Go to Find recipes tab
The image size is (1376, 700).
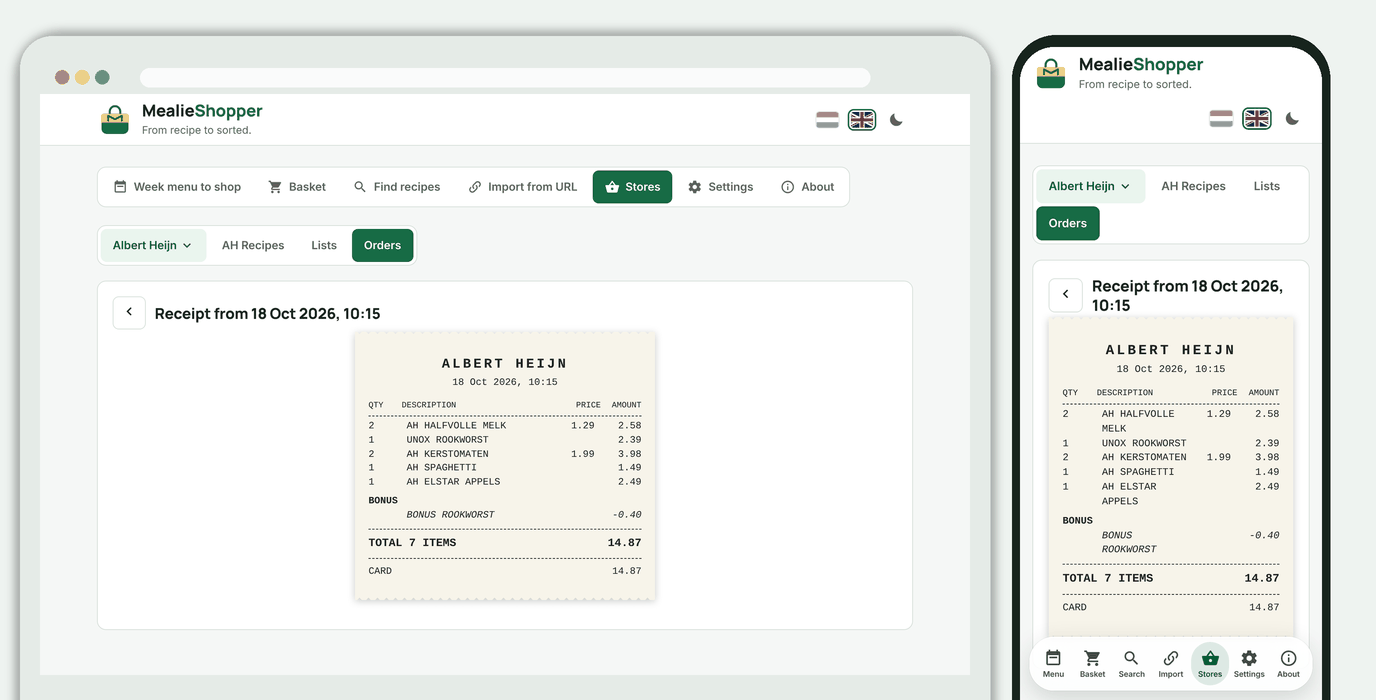pos(397,187)
